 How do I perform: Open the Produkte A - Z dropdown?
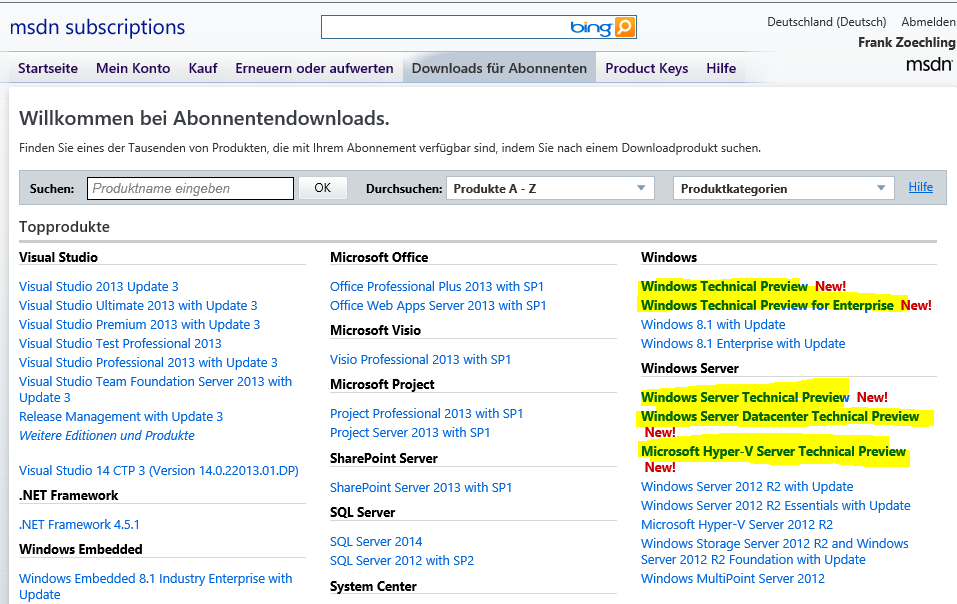coord(549,188)
